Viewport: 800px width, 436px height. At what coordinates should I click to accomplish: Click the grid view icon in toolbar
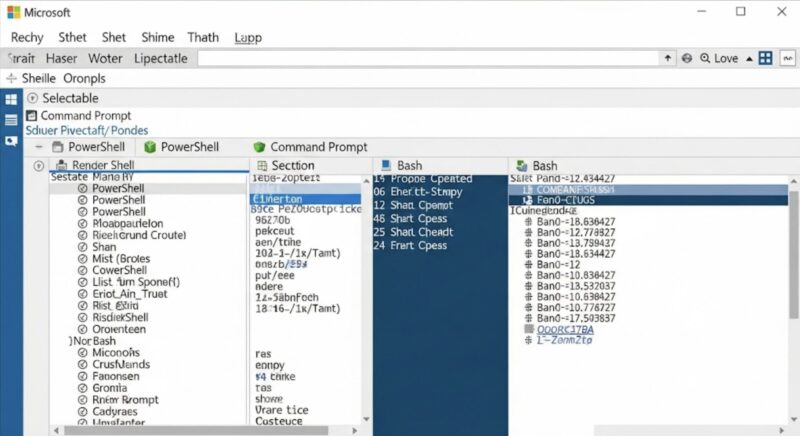(x=765, y=58)
